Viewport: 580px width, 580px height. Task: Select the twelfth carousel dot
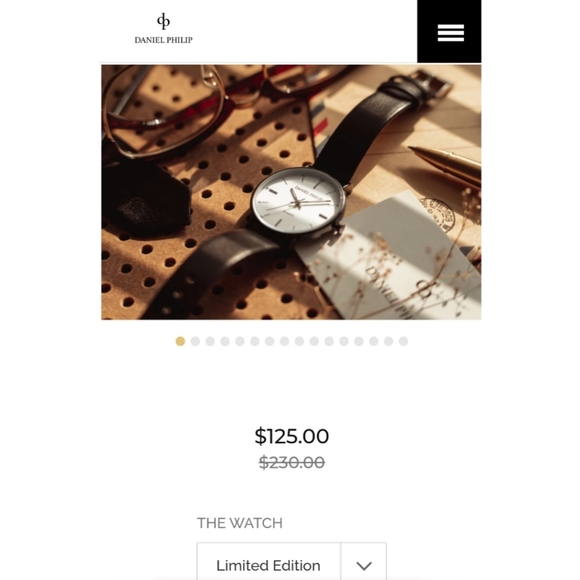coord(344,341)
